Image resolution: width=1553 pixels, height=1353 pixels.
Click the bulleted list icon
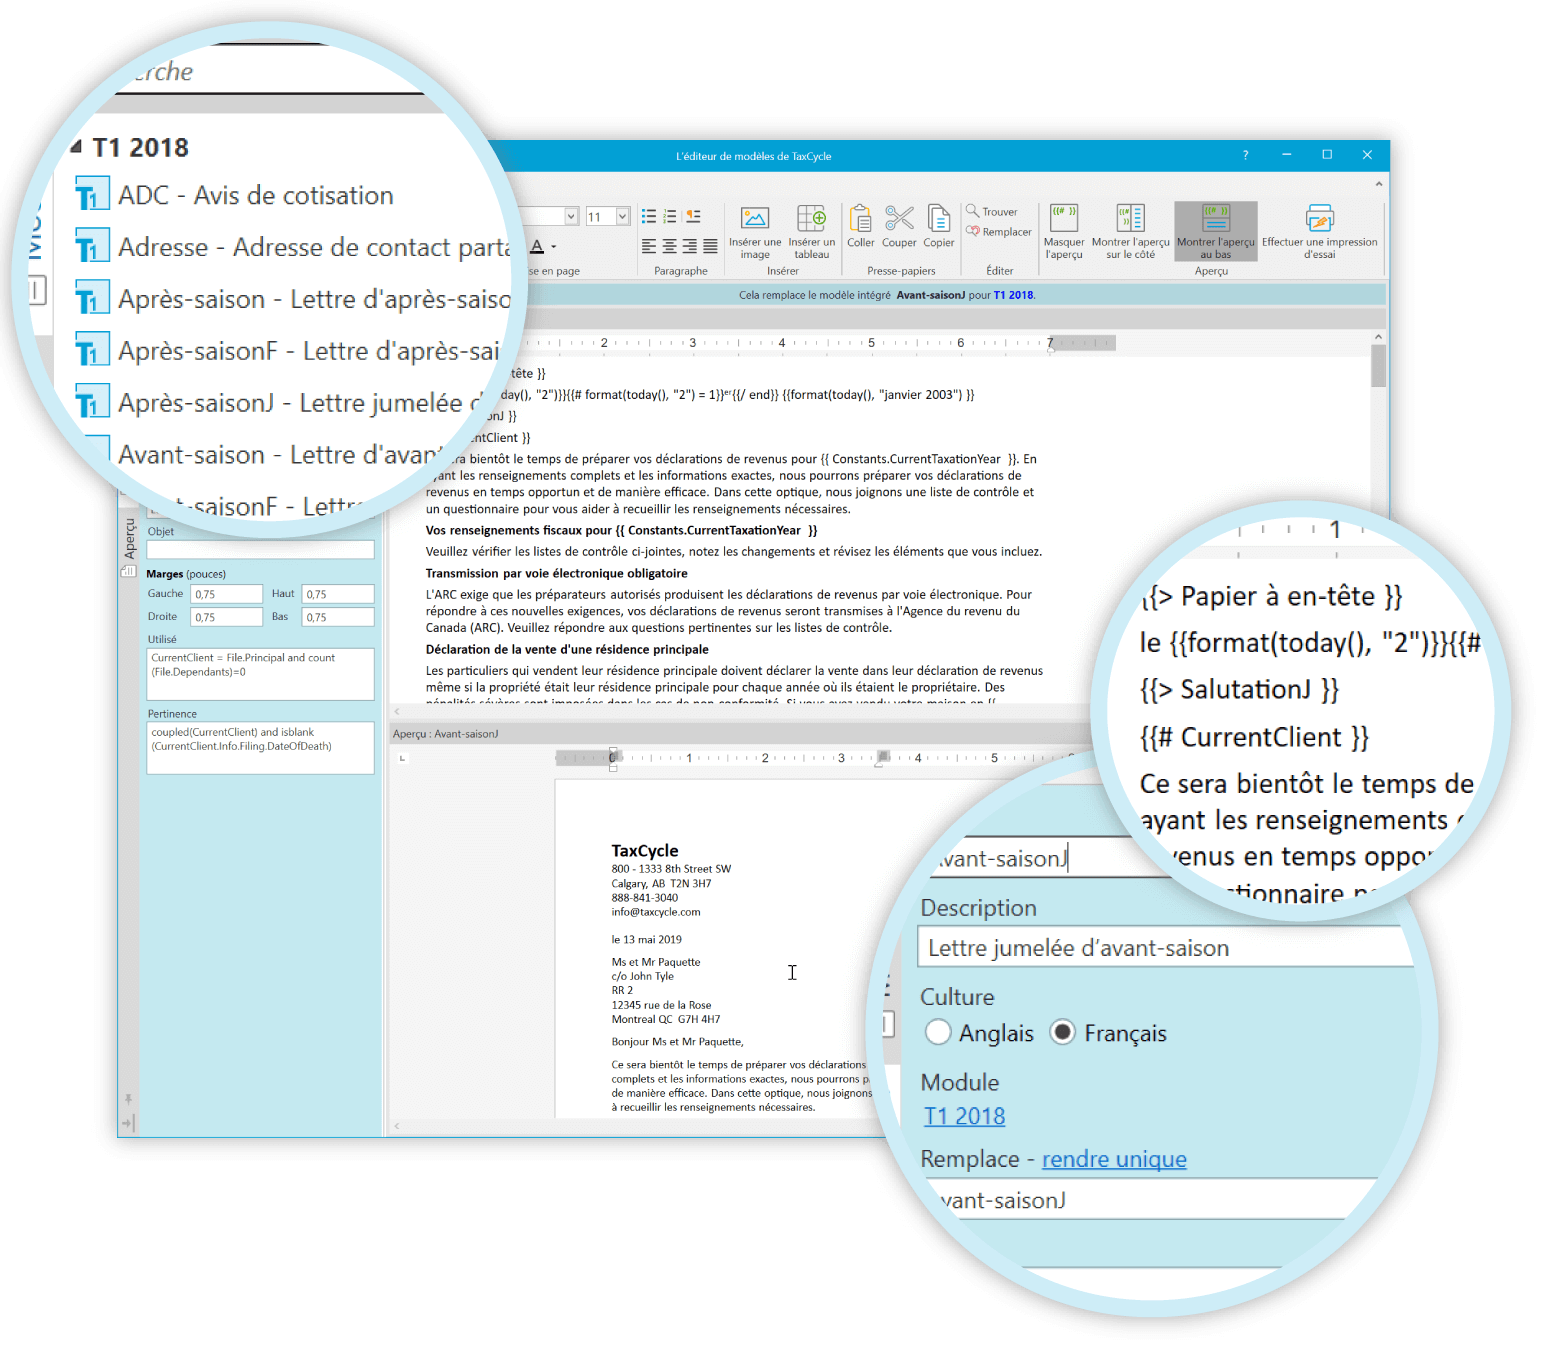pyautogui.click(x=649, y=216)
